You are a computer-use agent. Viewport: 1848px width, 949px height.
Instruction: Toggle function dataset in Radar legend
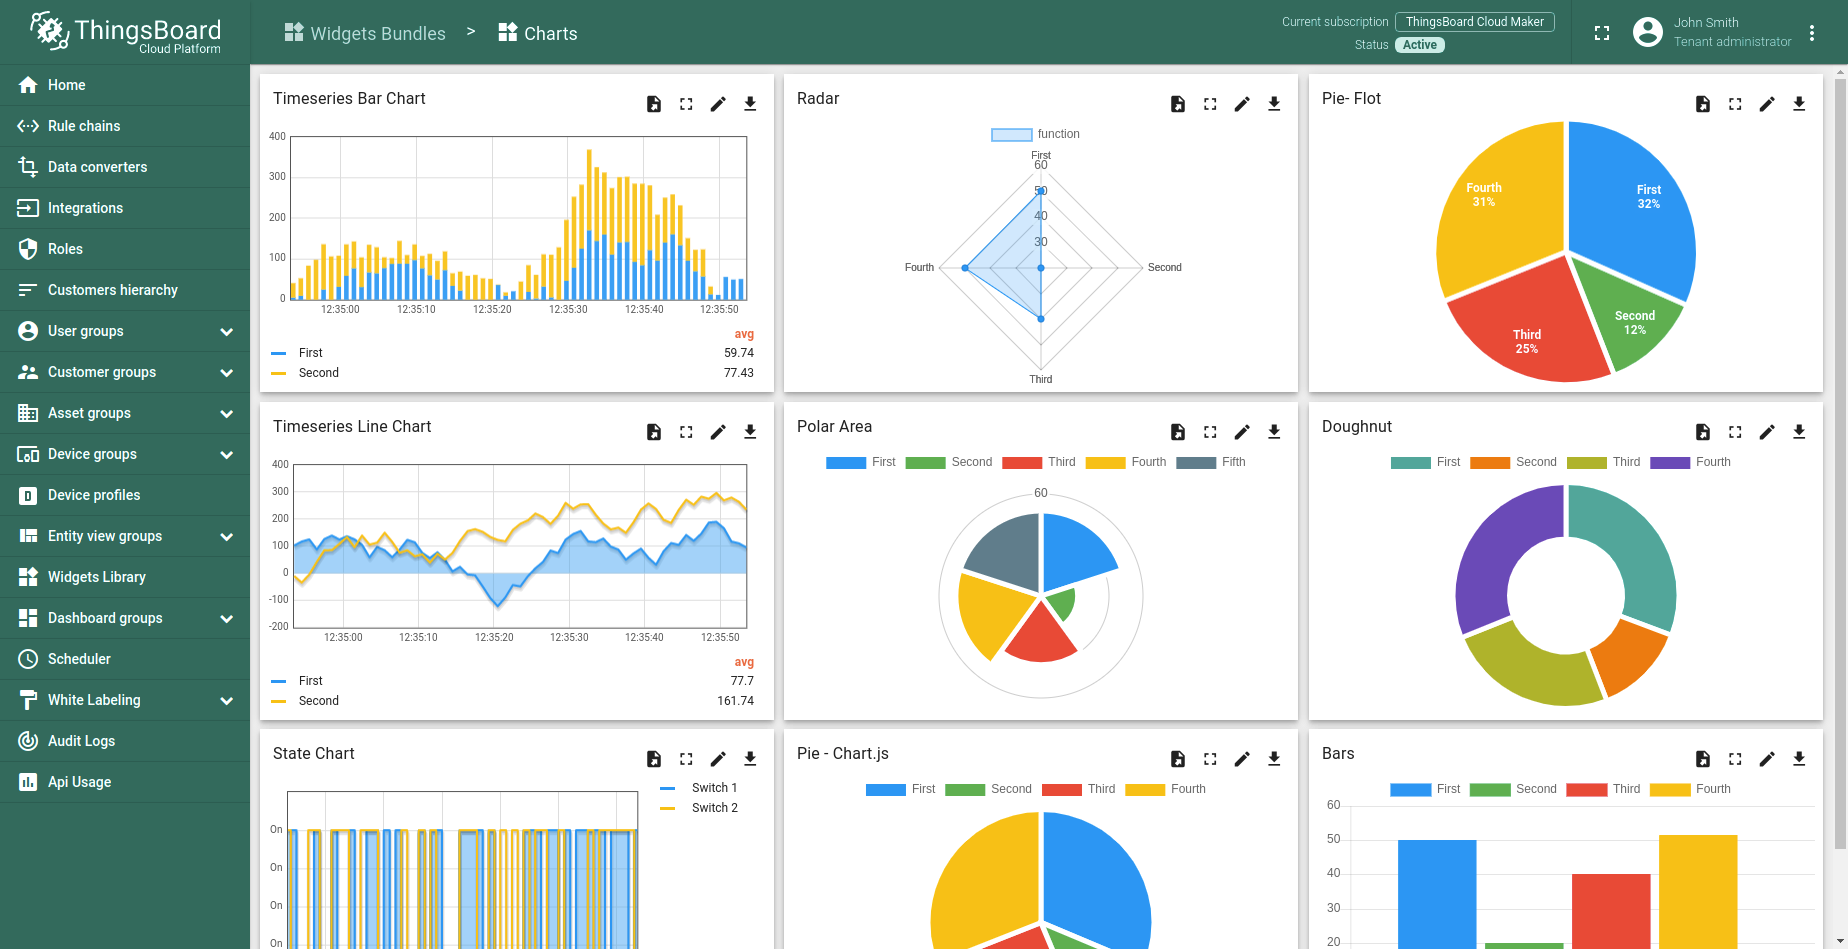pos(1035,134)
